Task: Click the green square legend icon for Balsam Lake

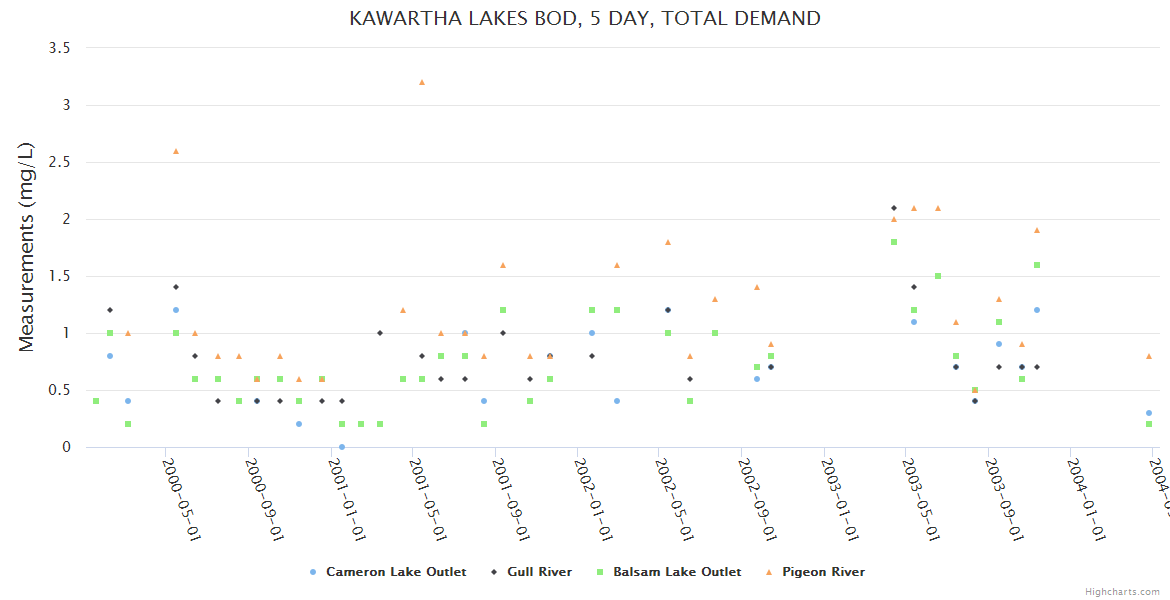Action: coord(600,572)
